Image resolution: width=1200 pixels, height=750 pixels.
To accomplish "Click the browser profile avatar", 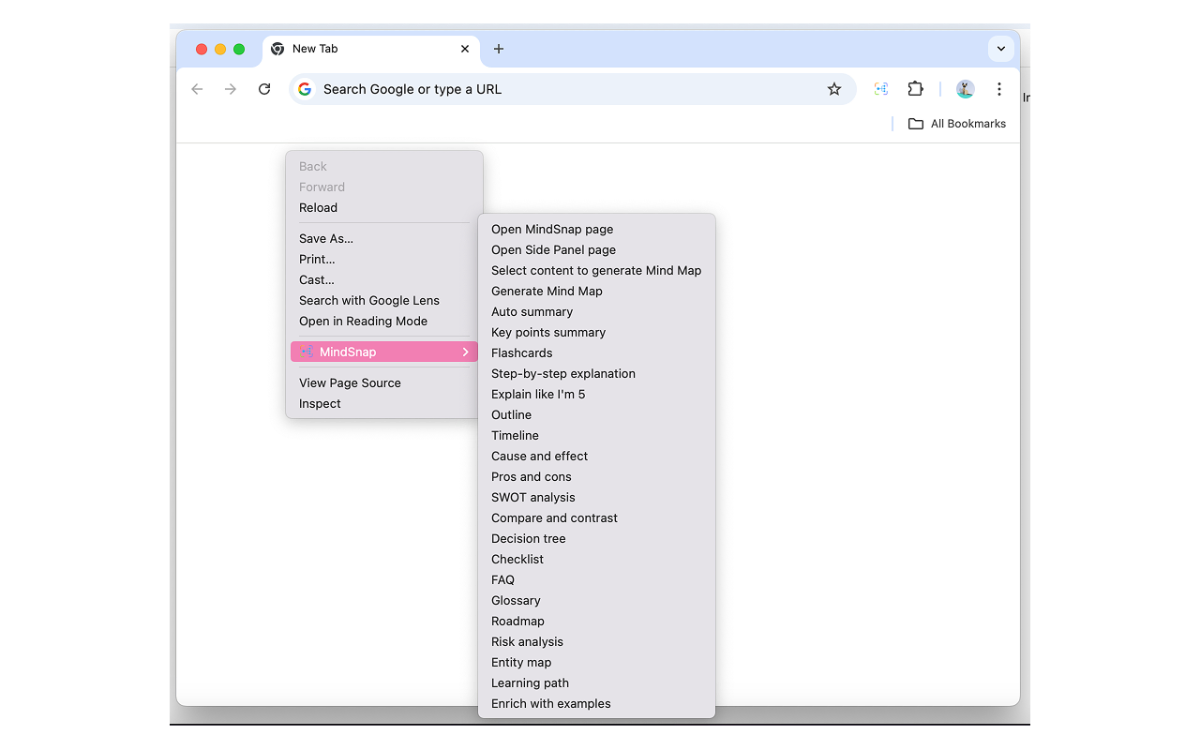I will (x=964, y=89).
